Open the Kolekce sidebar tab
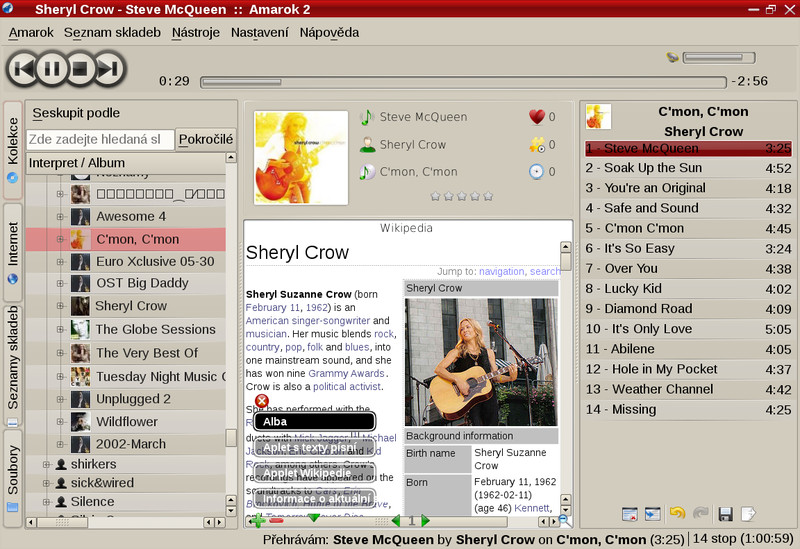Viewport: 800px width, 549px height. 13,150
